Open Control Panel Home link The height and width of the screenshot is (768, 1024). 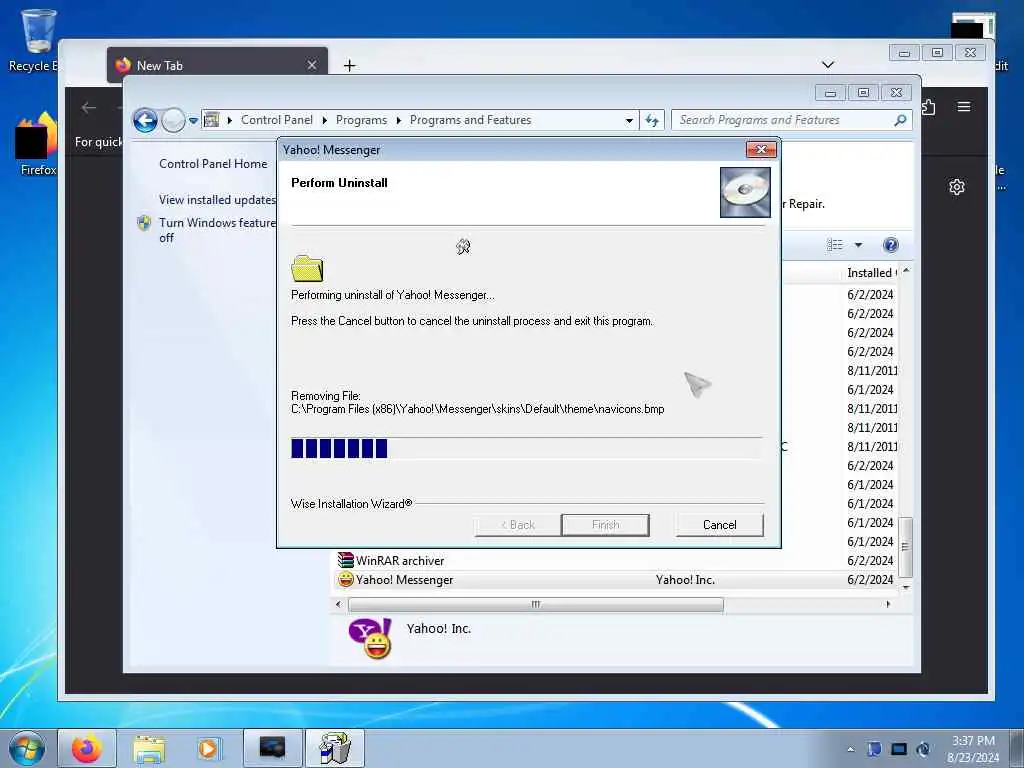213,164
